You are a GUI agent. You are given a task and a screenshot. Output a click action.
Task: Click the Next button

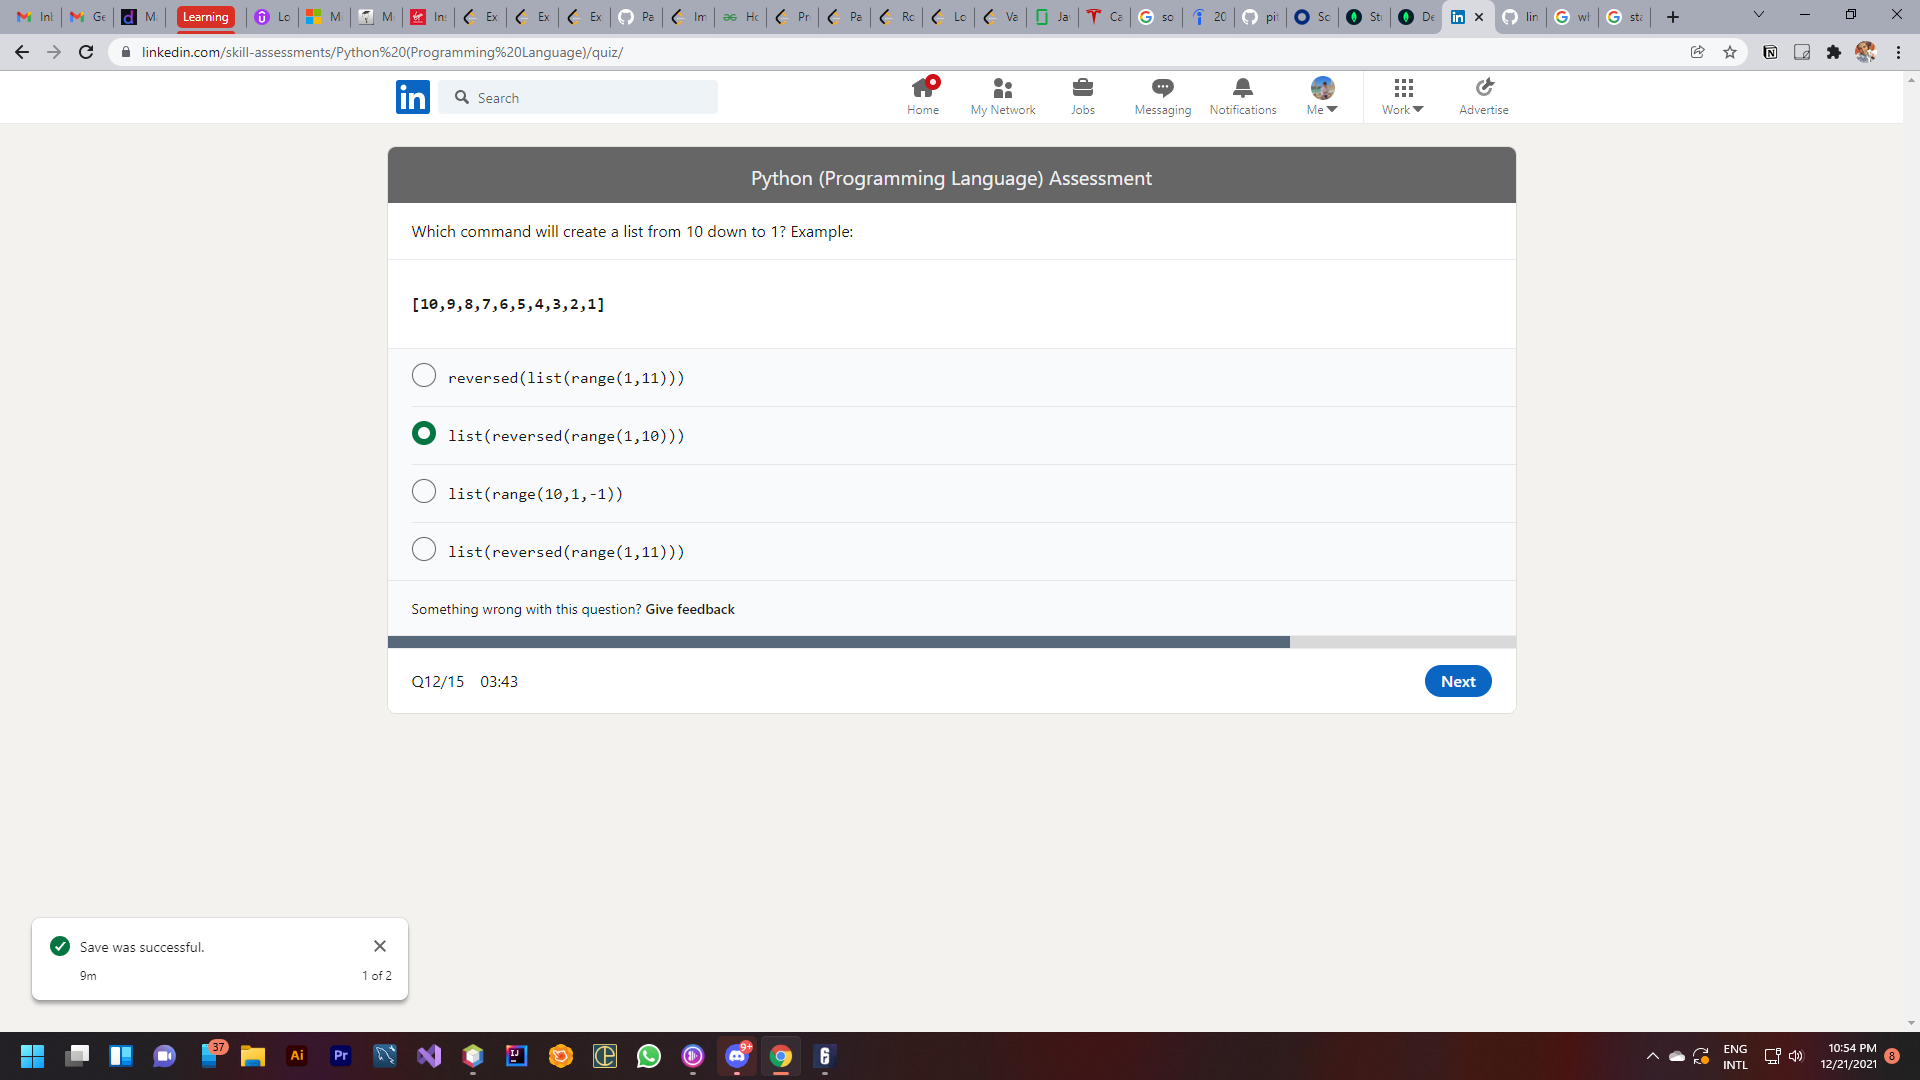pos(1457,681)
